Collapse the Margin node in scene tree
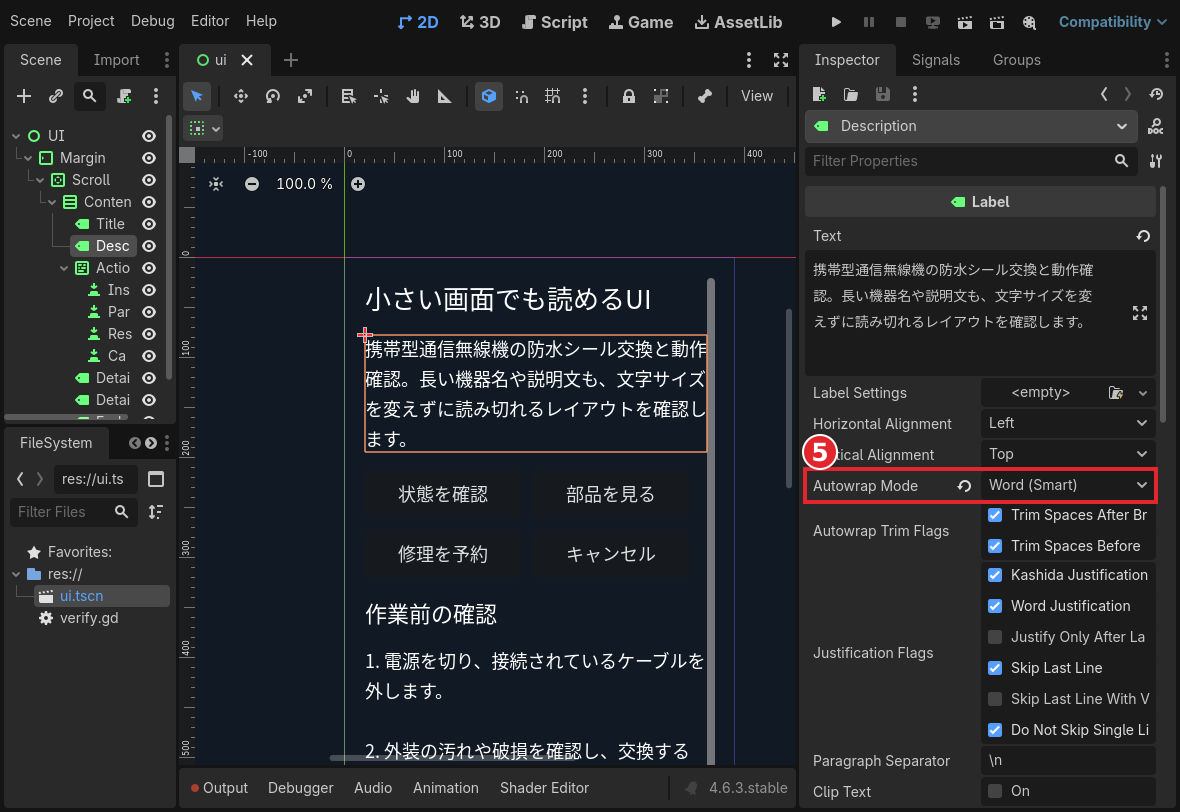This screenshot has width=1180, height=812. (28, 159)
